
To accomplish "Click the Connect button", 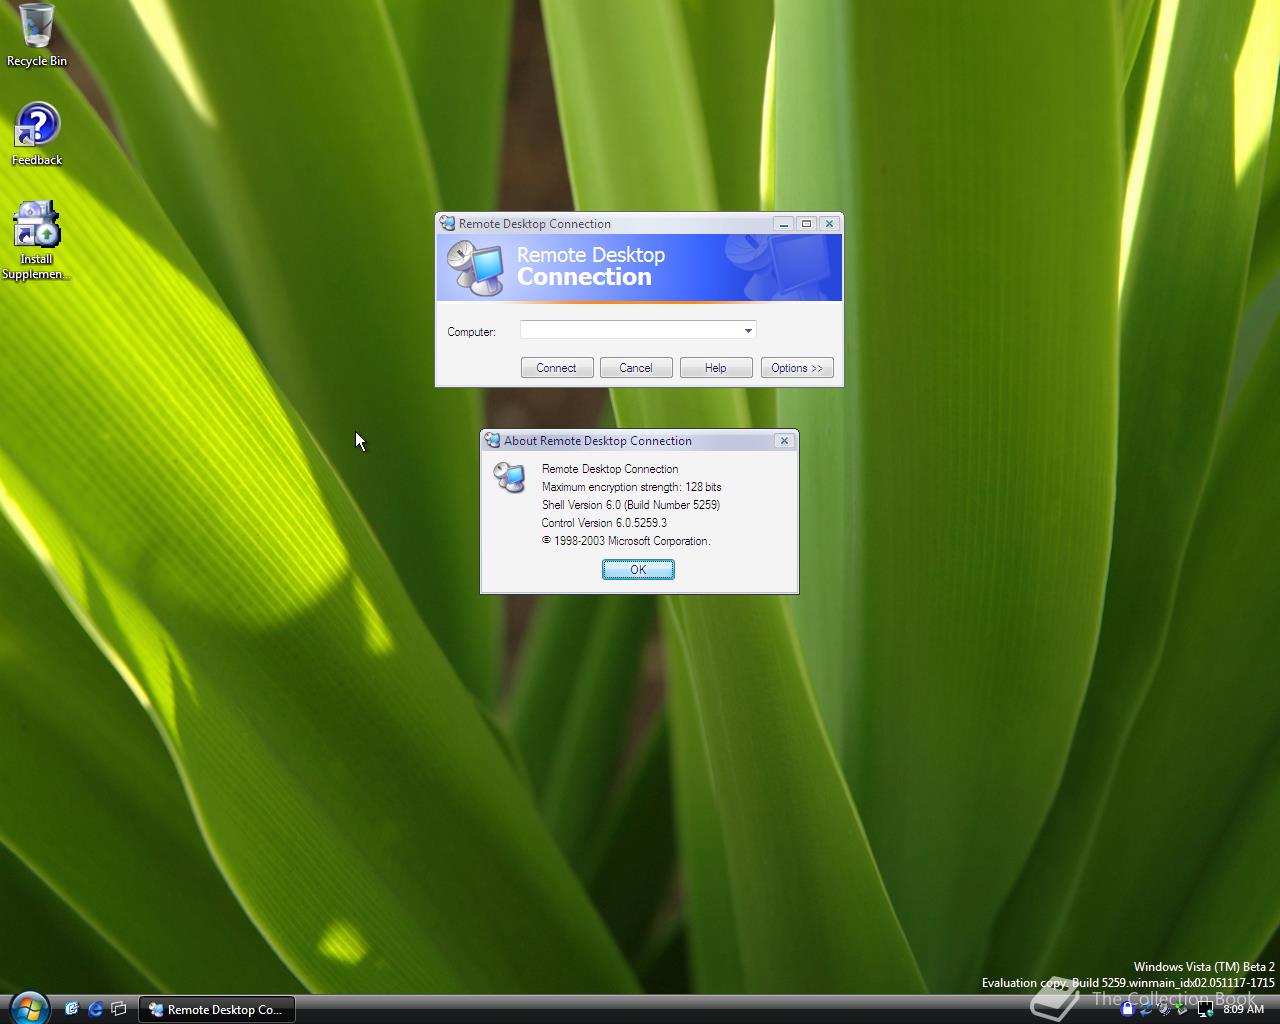I will click(557, 368).
